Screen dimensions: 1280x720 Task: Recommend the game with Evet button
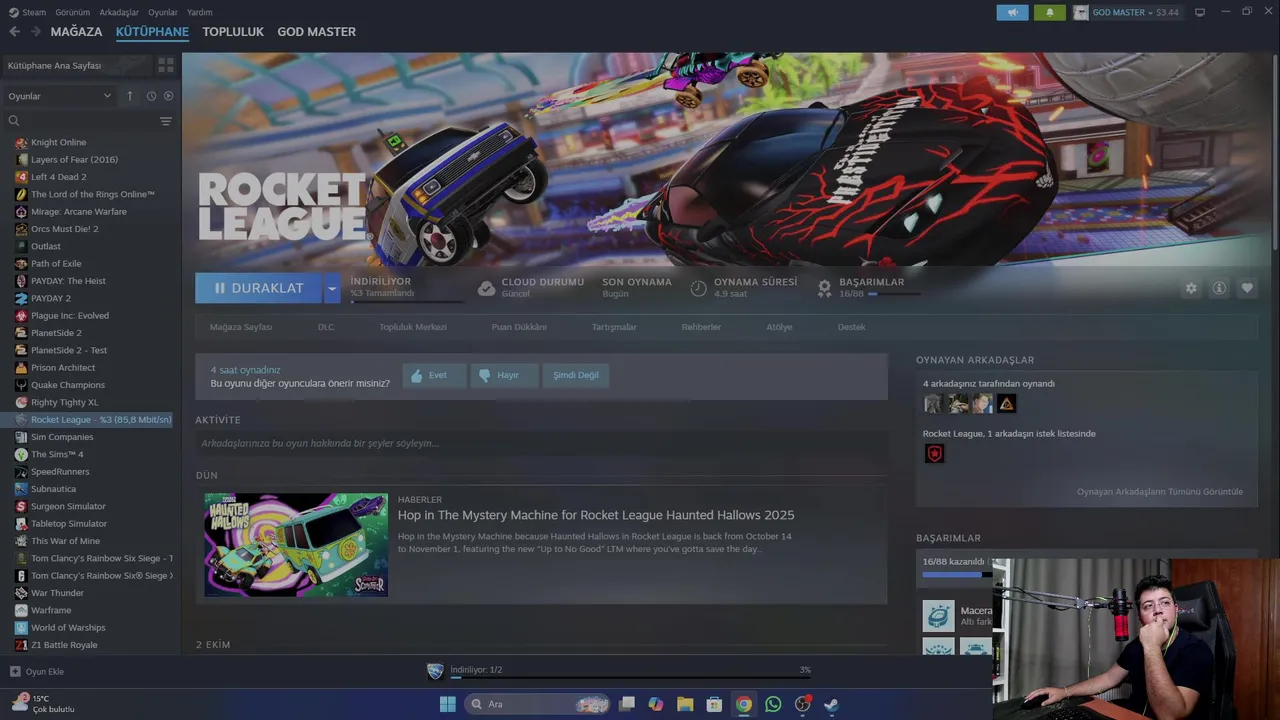coord(434,375)
